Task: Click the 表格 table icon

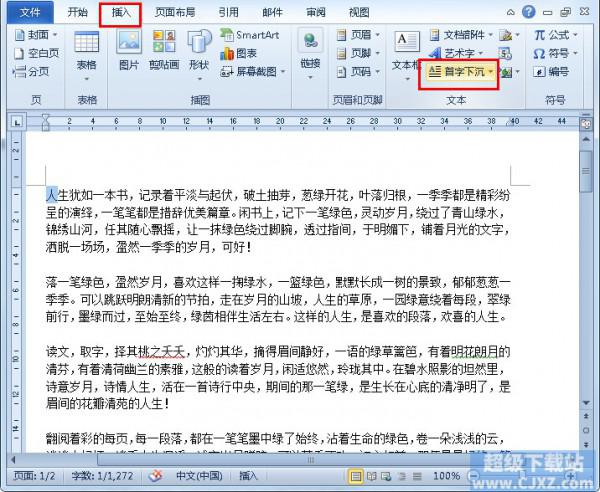Action: pos(86,42)
